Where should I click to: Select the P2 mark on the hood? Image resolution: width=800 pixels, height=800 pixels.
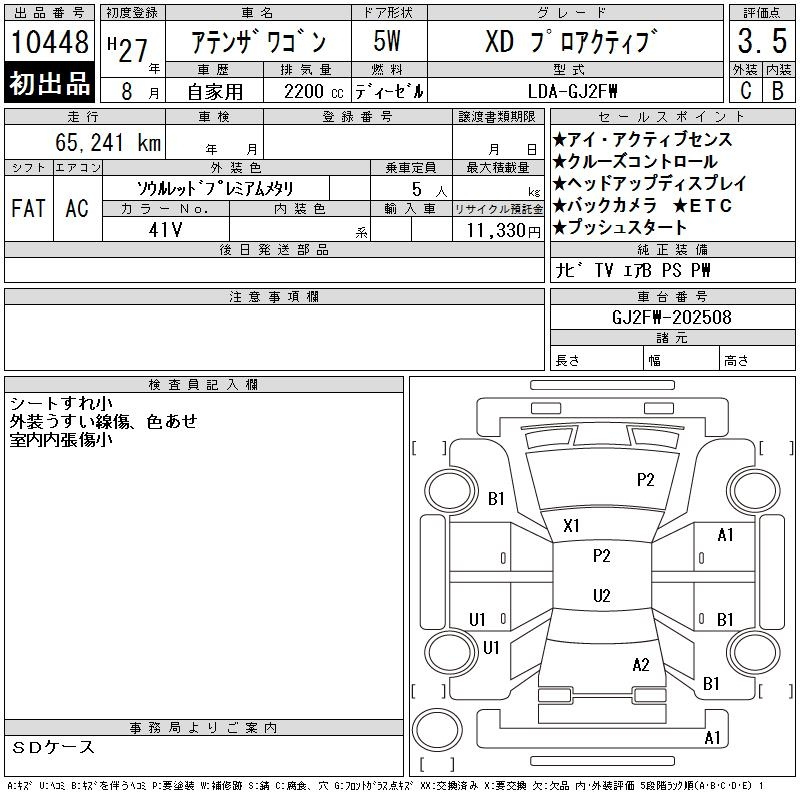(645, 480)
